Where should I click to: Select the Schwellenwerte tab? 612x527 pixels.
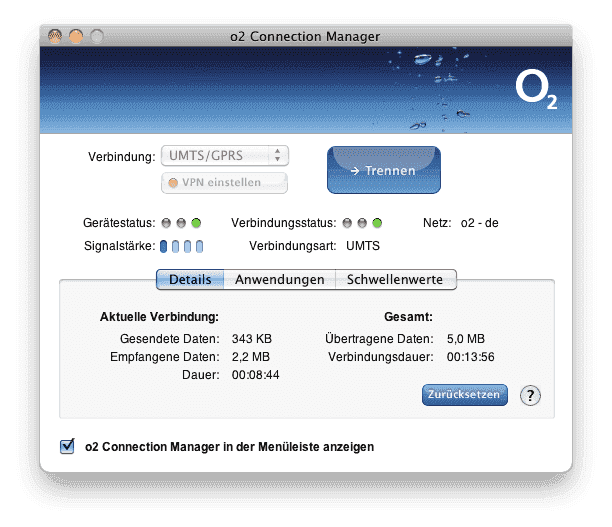coord(395,280)
